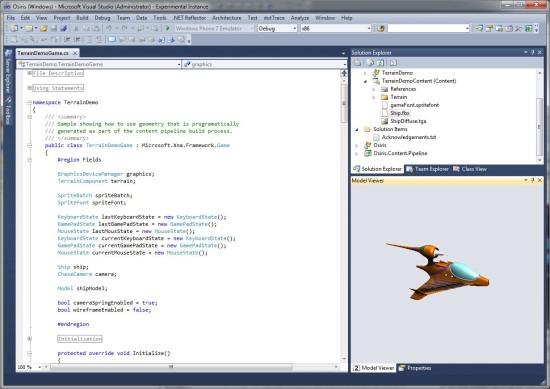Pin the Solution Explorer panel
This screenshot has height=389, width=550.
(x=532, y=52)
